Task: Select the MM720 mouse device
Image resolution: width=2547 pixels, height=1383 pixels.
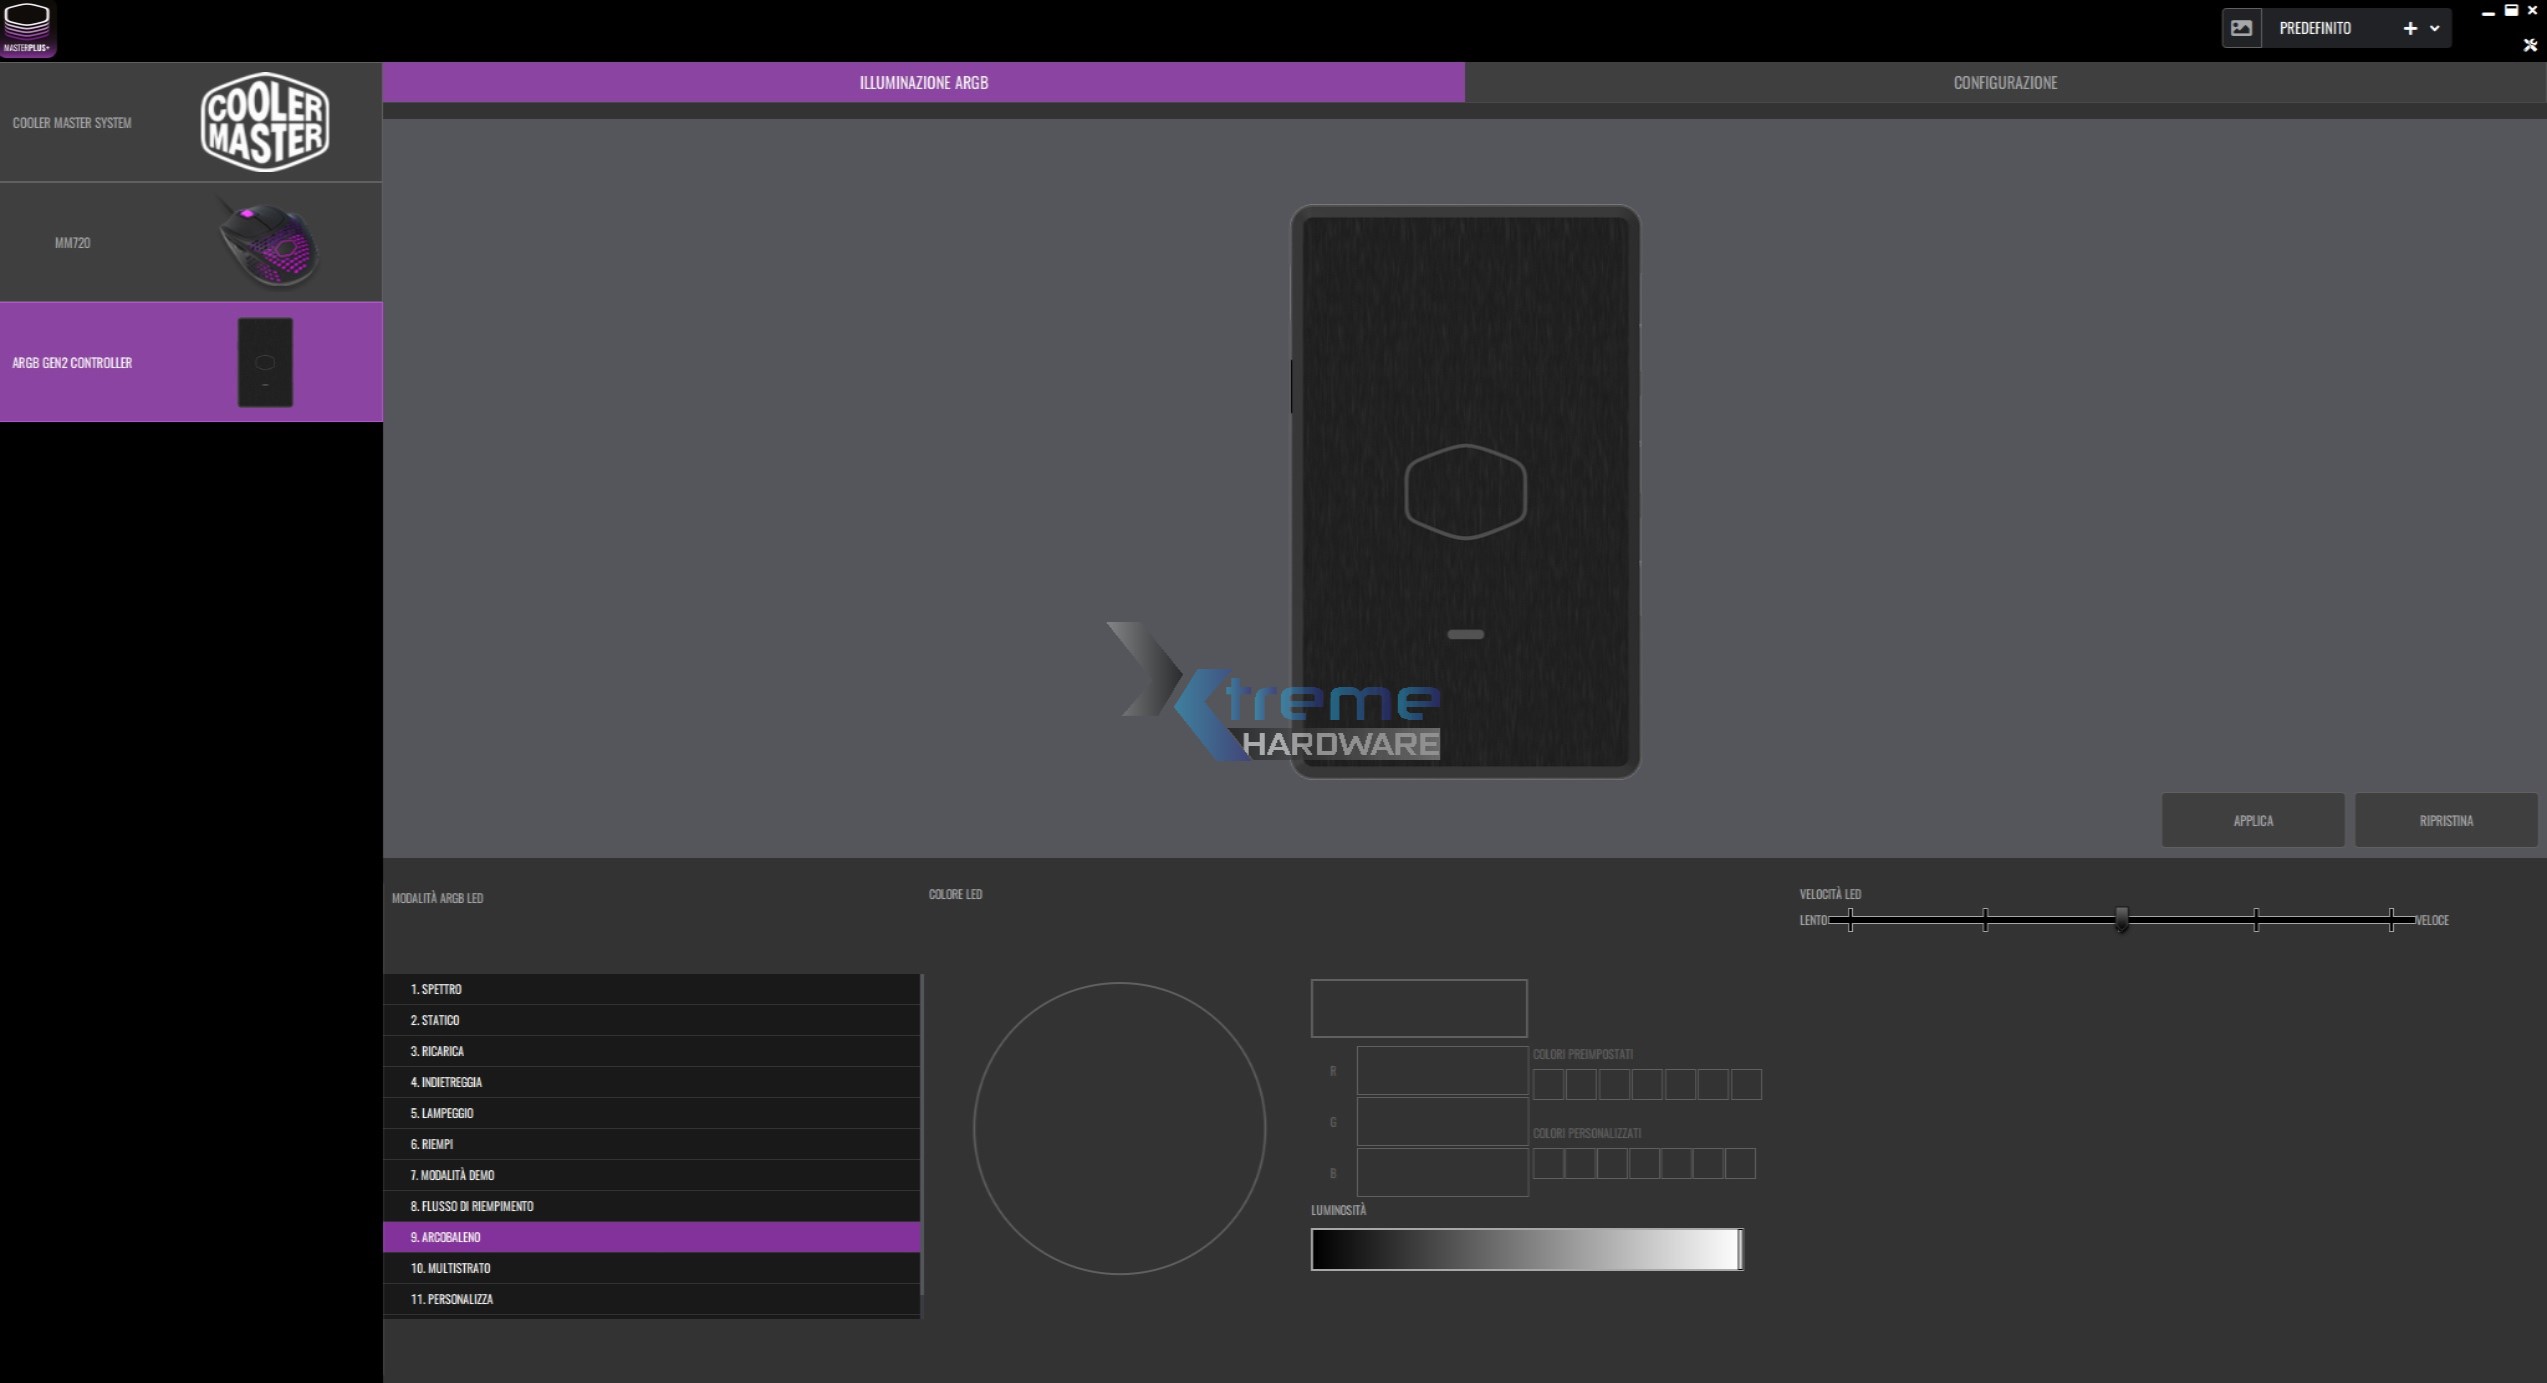Action: click(x=190, y=242)
